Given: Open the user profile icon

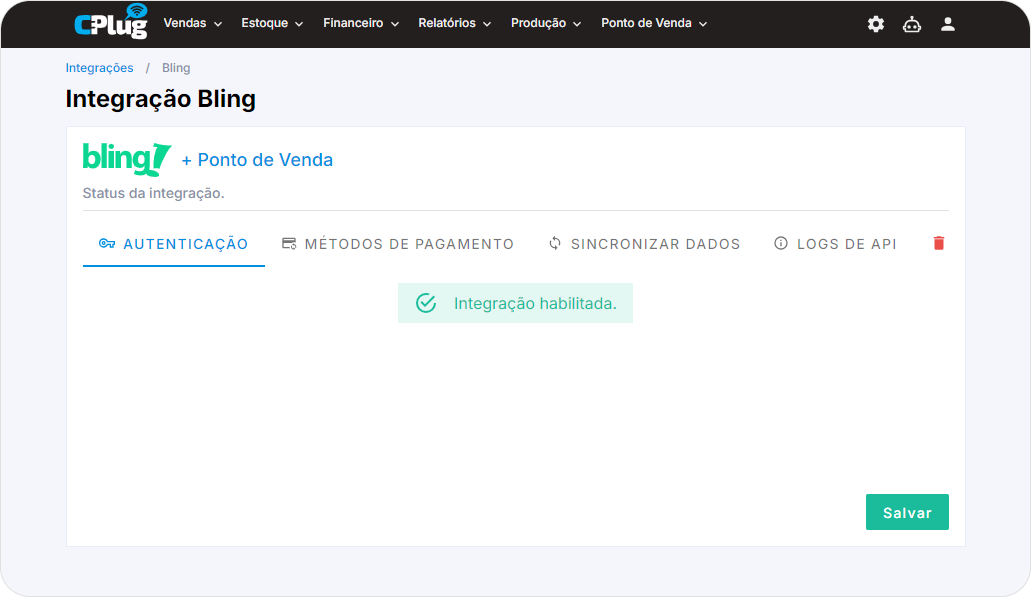Looking at the screenshot, I should (947, 24).
